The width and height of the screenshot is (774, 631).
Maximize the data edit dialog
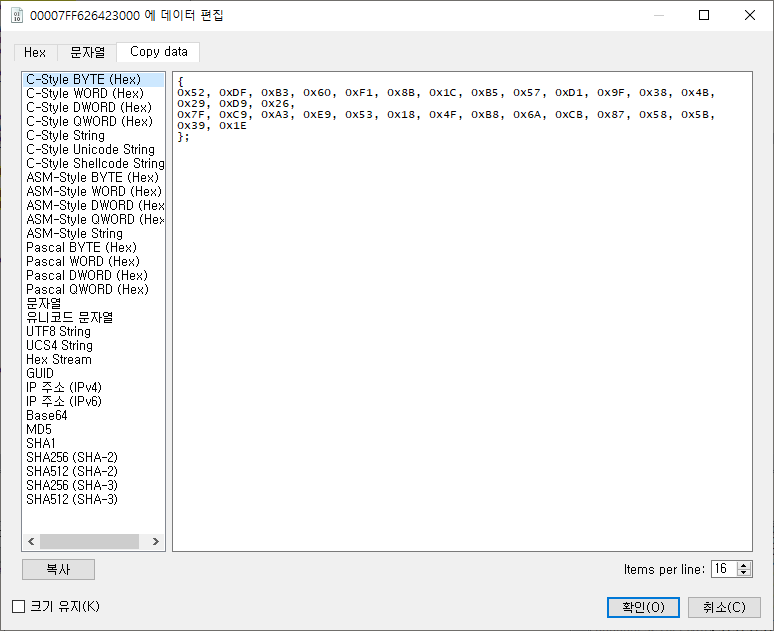tap(704, 15)
